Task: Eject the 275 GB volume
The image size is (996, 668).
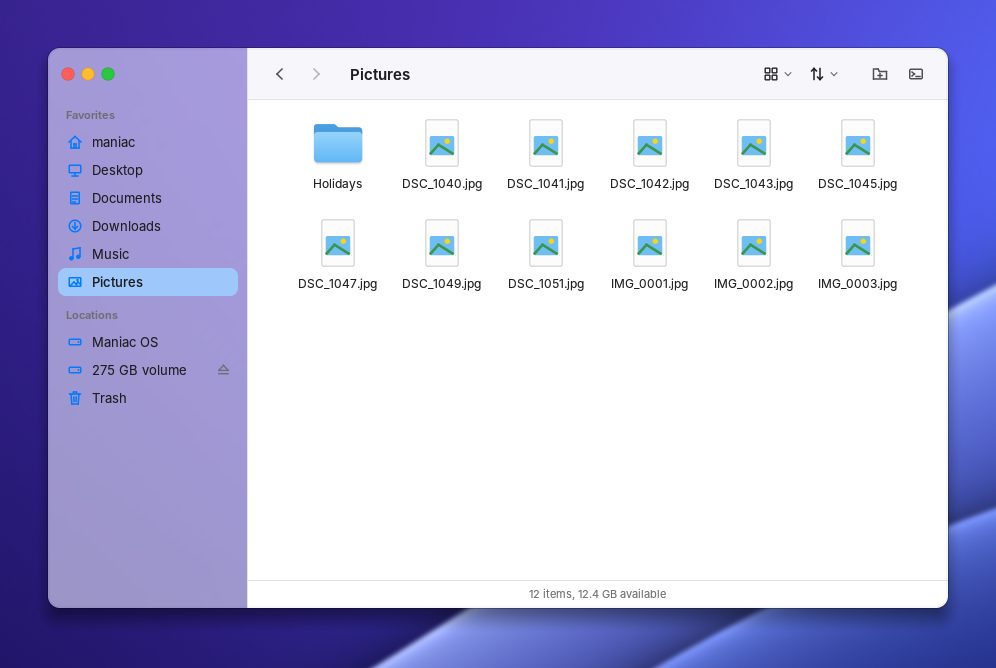Action: [x=223, y=370]
